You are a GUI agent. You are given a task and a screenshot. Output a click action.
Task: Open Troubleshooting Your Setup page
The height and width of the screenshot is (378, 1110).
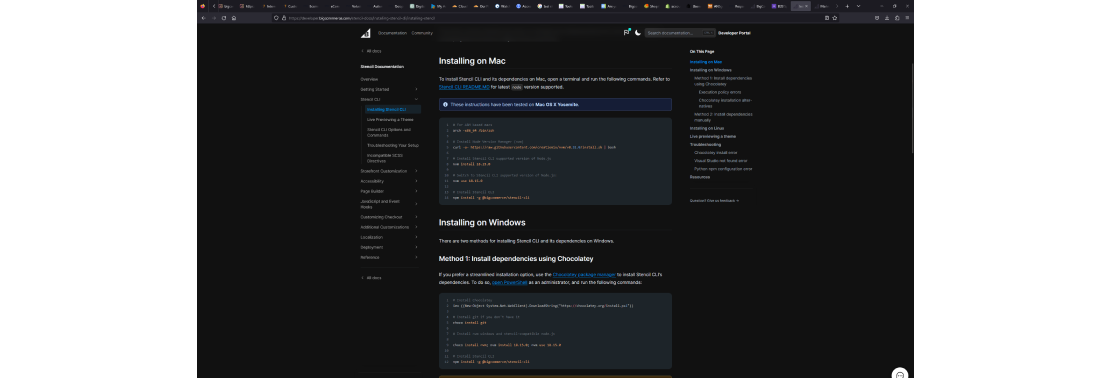(x=393, y=145)
